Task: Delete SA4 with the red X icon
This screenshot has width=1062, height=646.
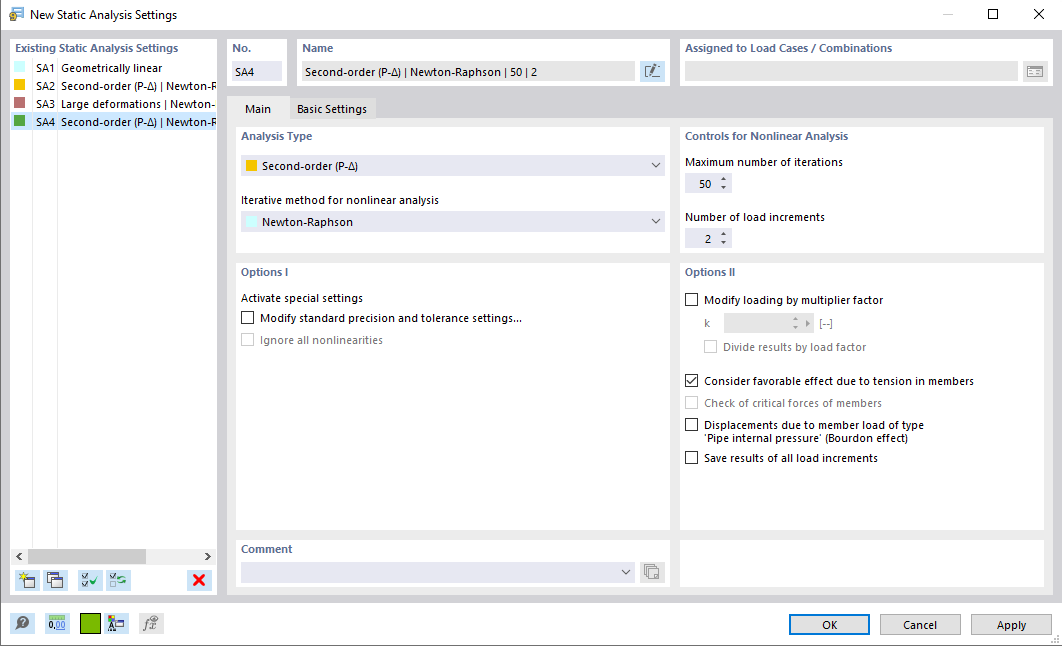Action: coord(198,580)
